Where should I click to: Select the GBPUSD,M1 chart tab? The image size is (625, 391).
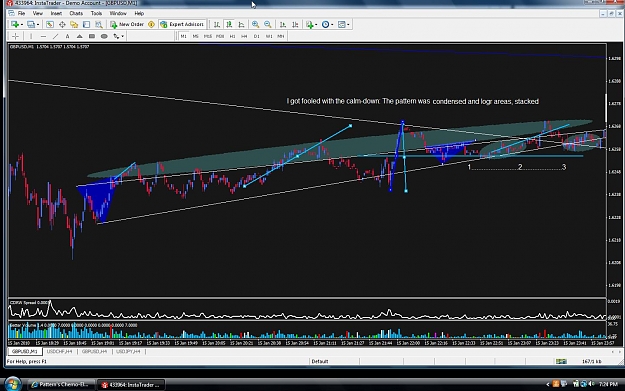pos(25,352)
